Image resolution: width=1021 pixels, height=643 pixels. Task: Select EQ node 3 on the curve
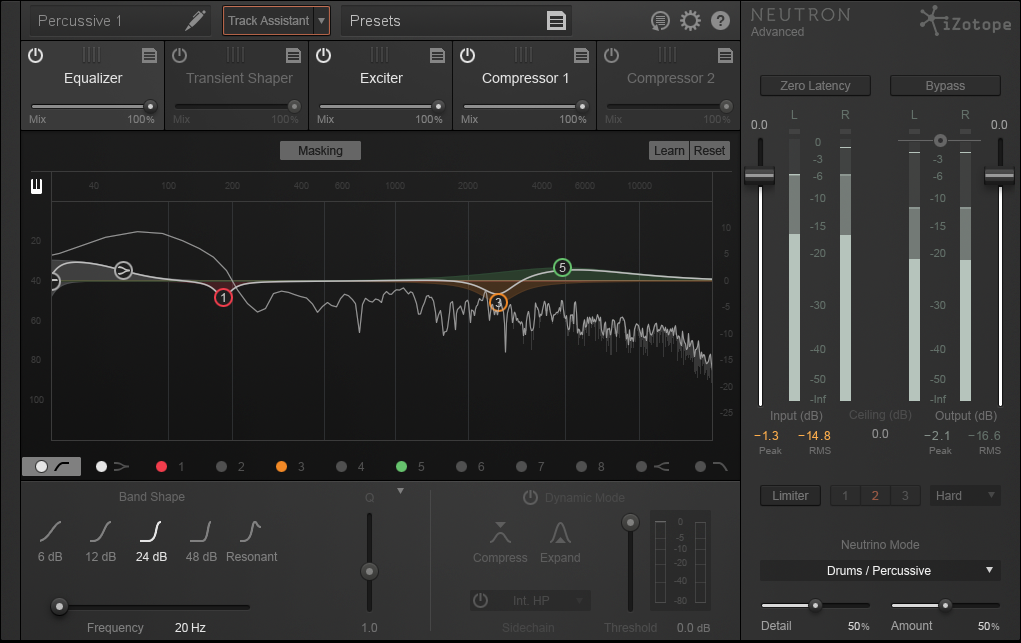tap(498, 302)
